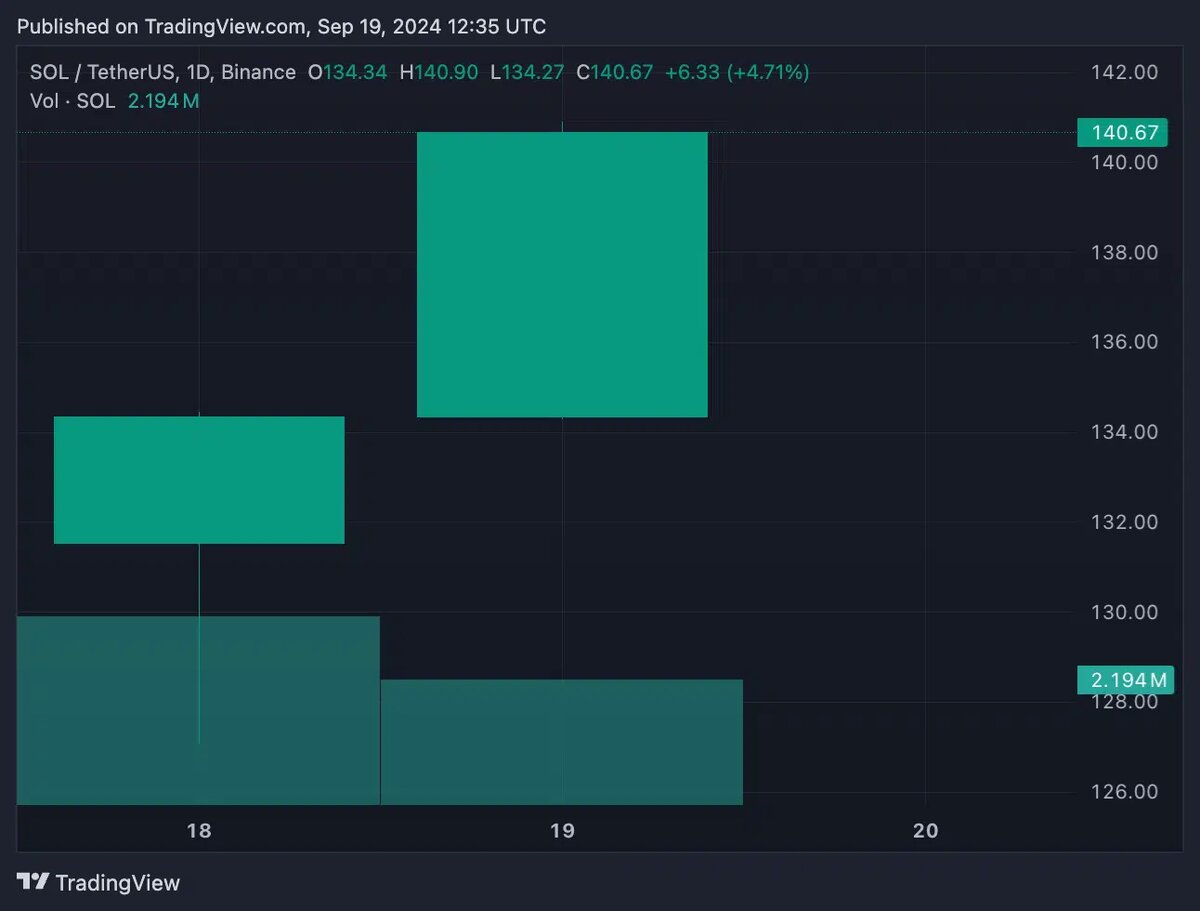Click the 2.194 M volume tag
The image size is (1200, 911).
tap(1125, 681)
